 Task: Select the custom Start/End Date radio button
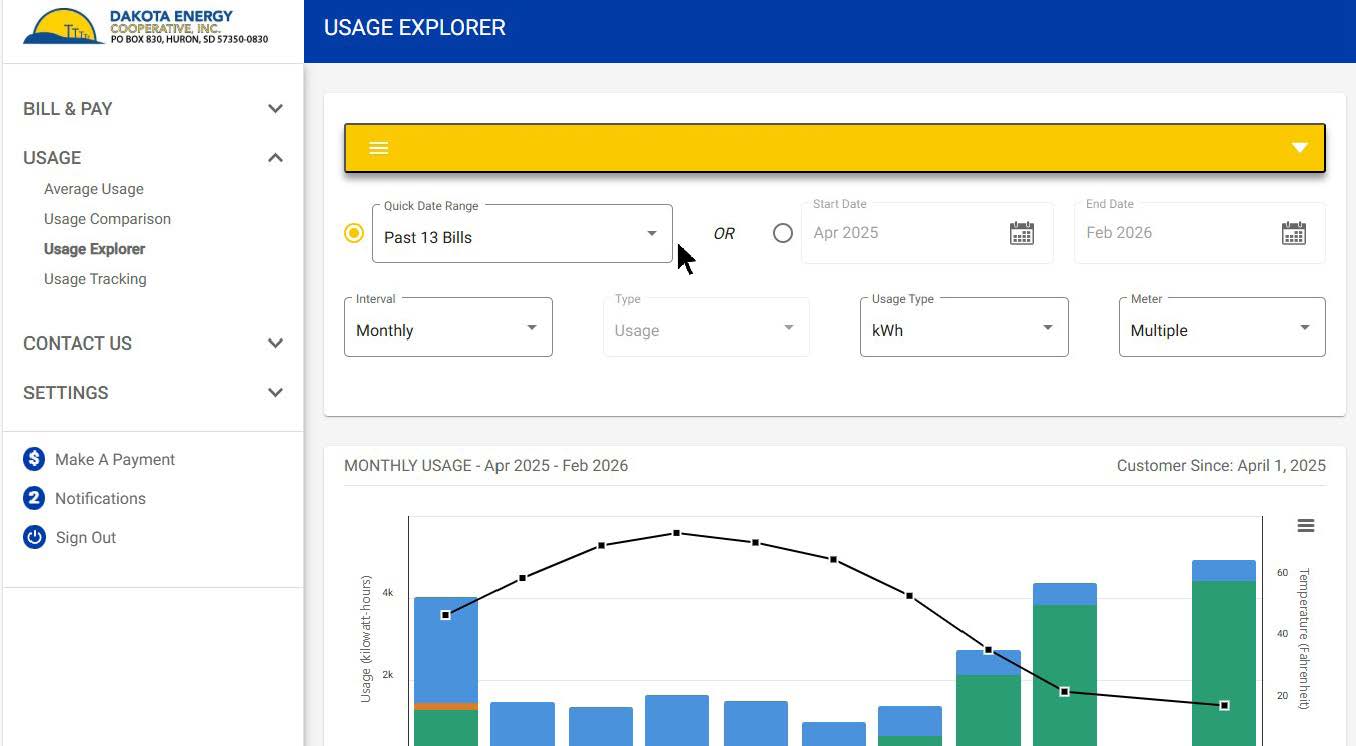click(x=783, y=233)
